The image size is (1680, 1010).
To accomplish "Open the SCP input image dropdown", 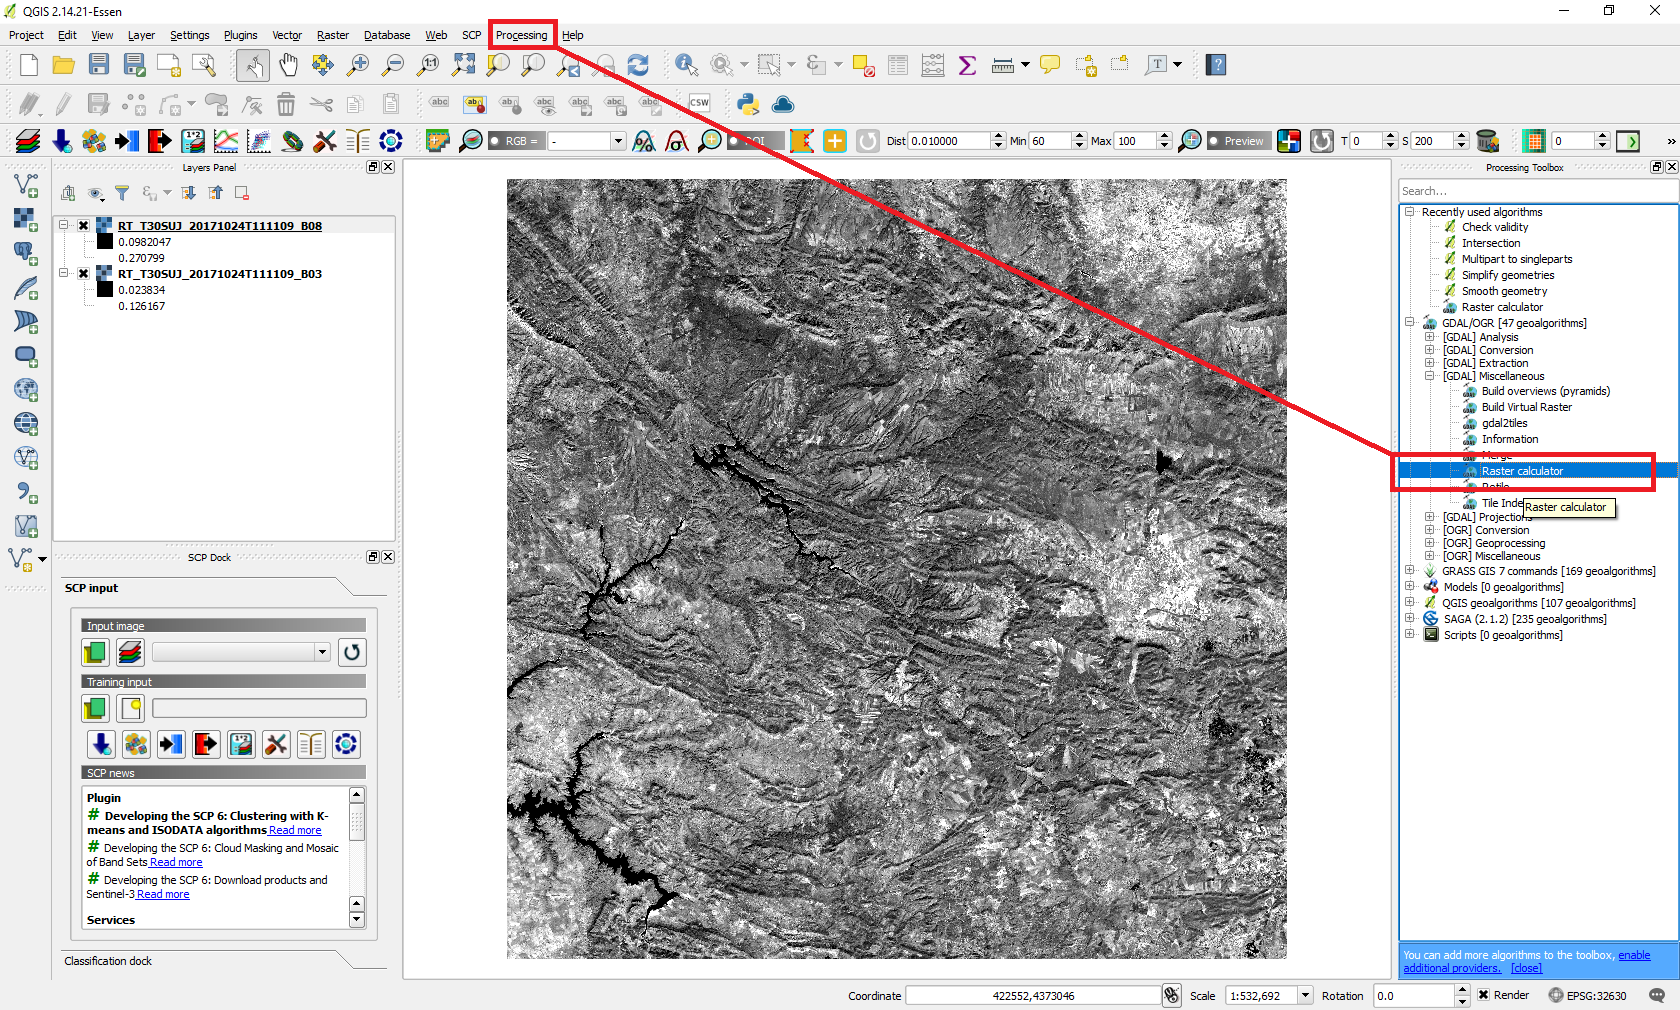I will pos(321,652).
